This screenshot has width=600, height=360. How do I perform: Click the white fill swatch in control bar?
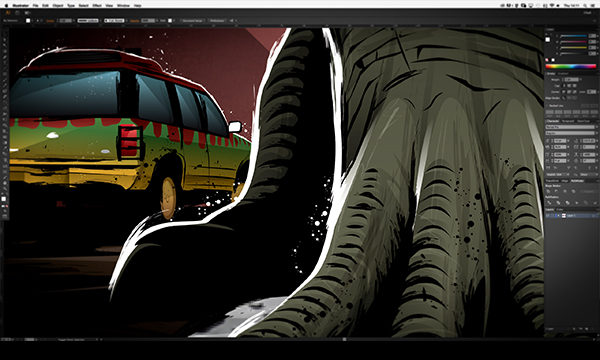coord(28,21)
